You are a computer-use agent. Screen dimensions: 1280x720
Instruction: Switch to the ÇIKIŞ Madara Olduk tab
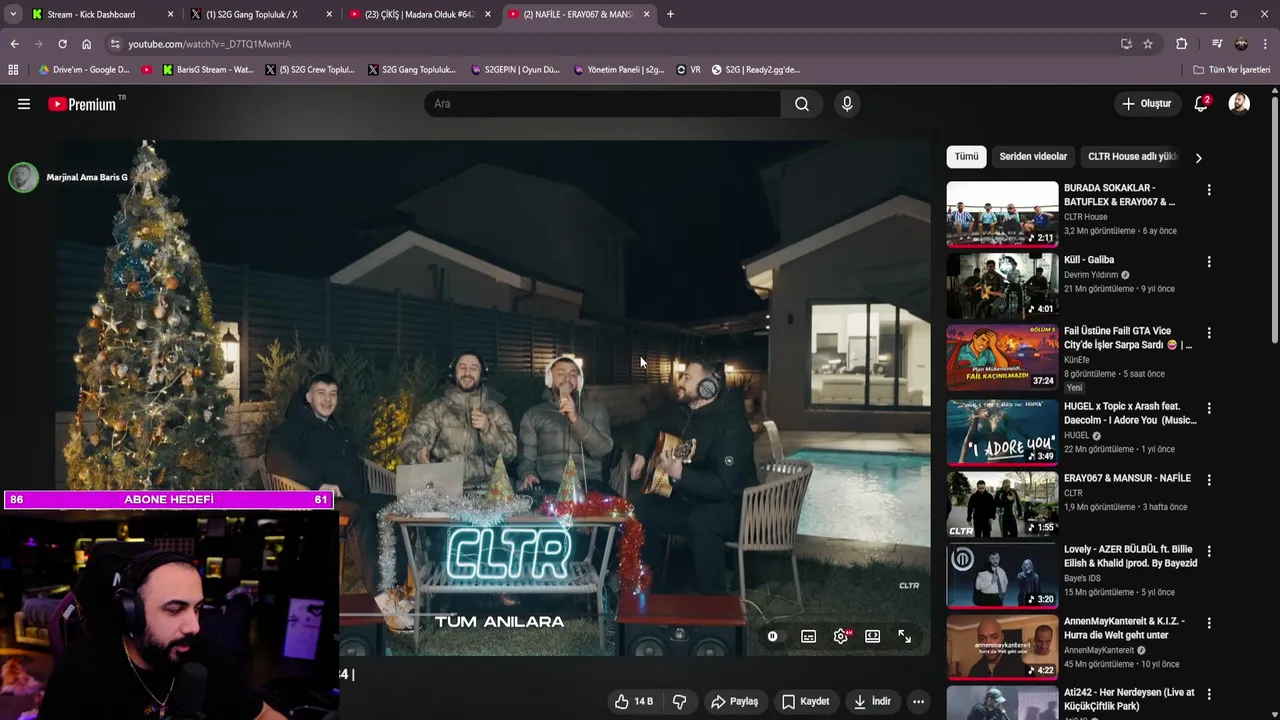419,14
